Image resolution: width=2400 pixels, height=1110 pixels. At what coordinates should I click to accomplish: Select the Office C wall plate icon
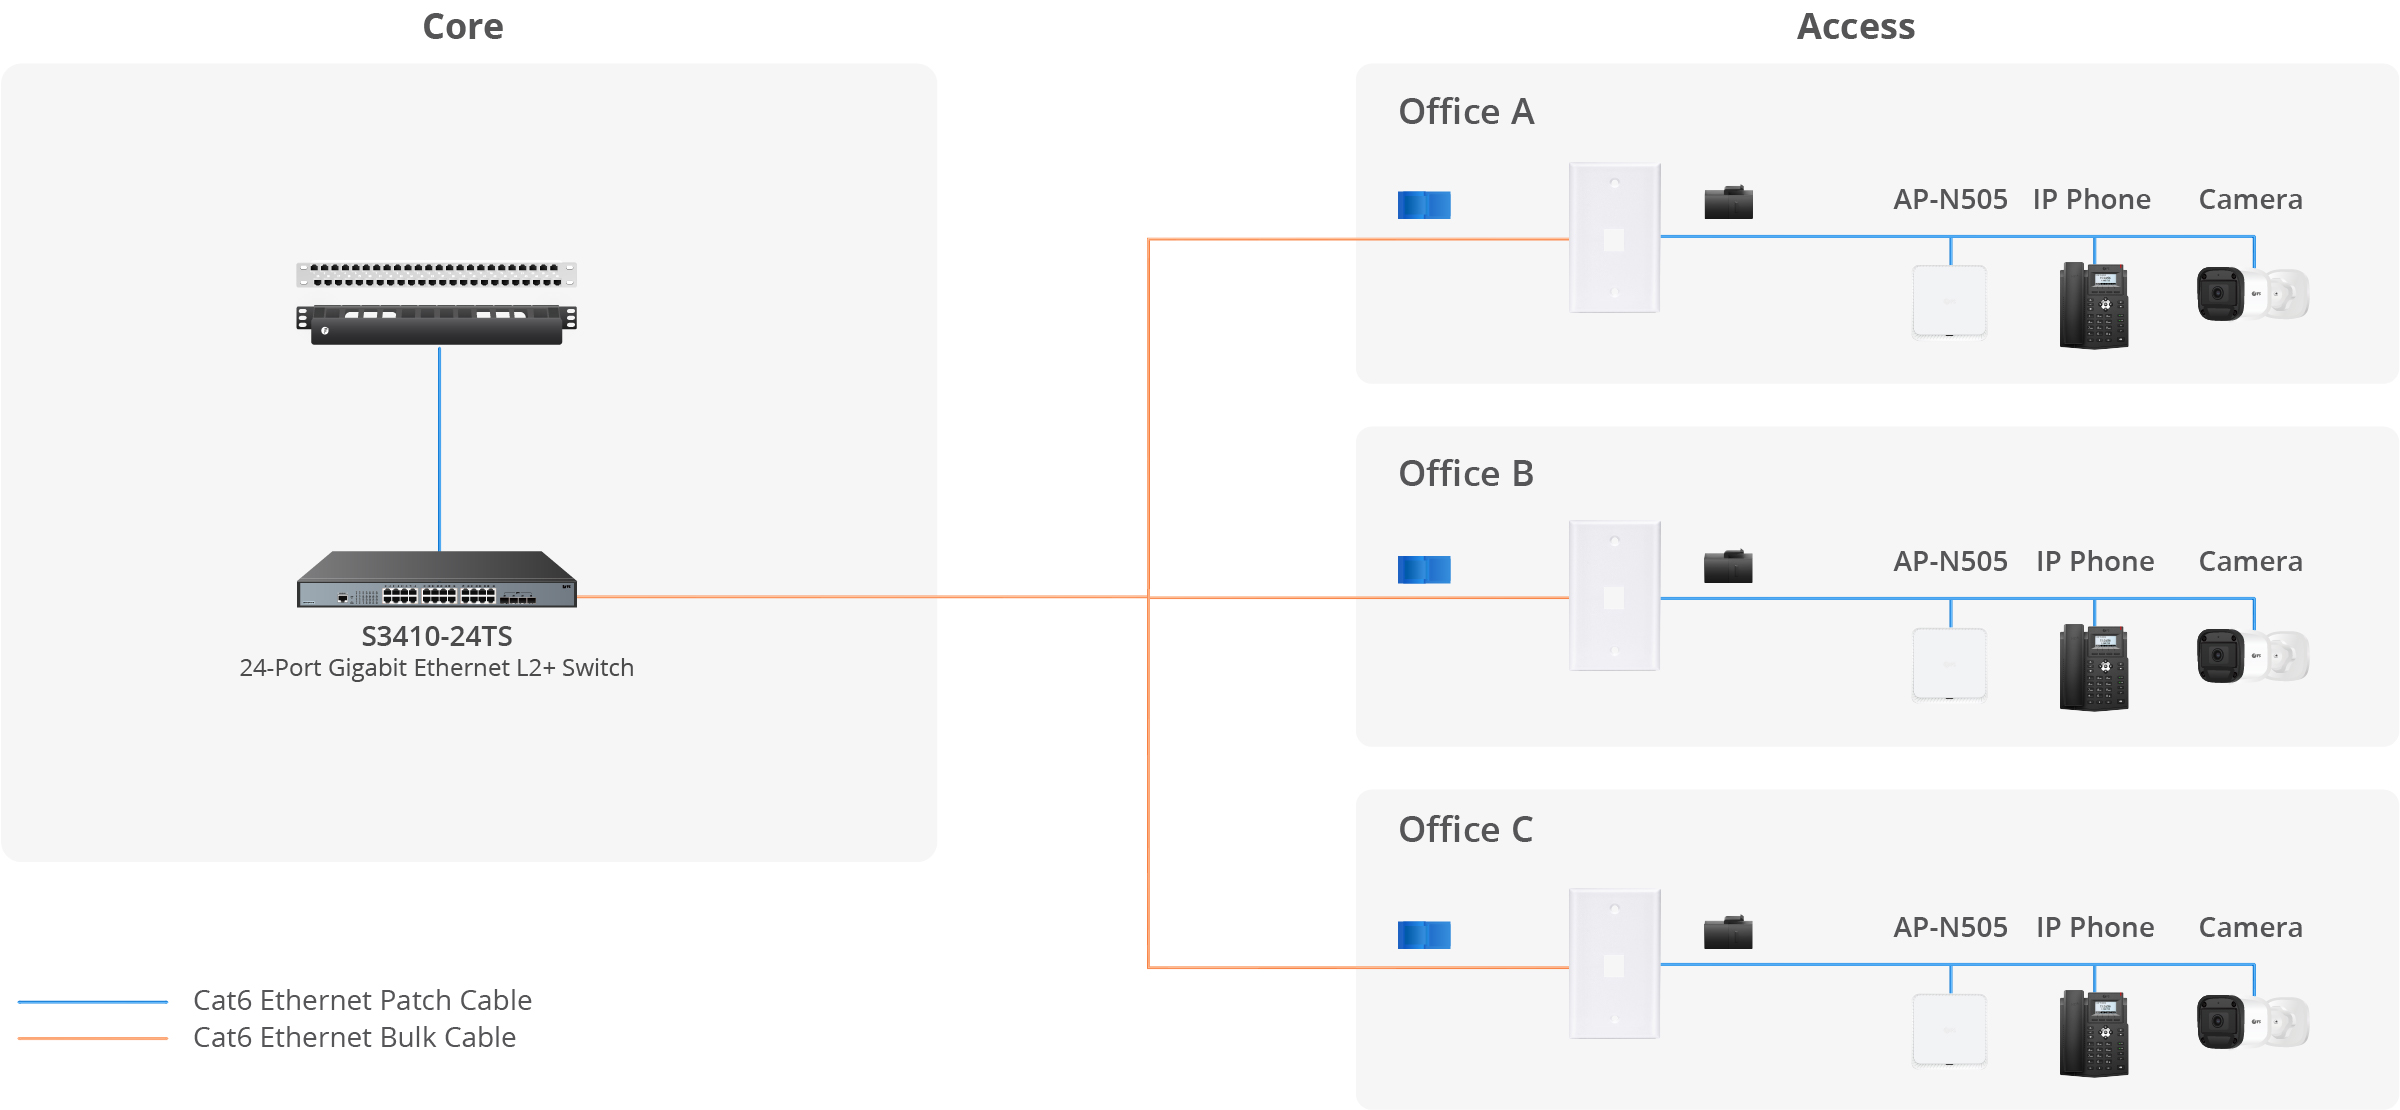pos(1615,964)
